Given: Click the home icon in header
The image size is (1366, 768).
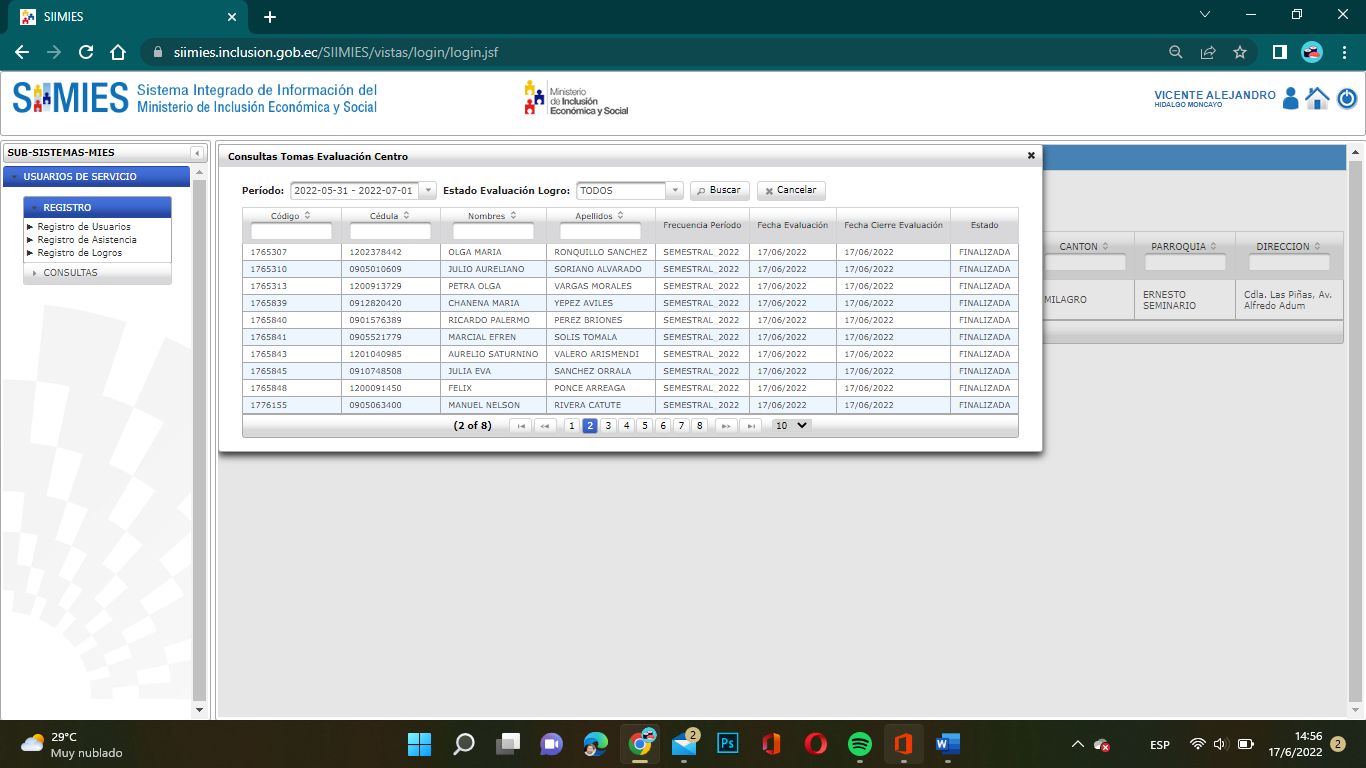Looking at the screenshot, I should pos(1317,98).
